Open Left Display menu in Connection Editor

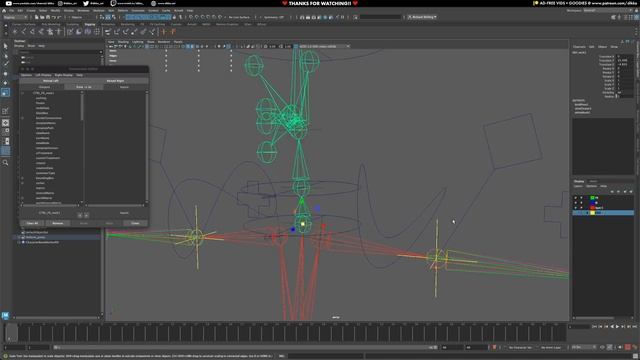point(43,75)
